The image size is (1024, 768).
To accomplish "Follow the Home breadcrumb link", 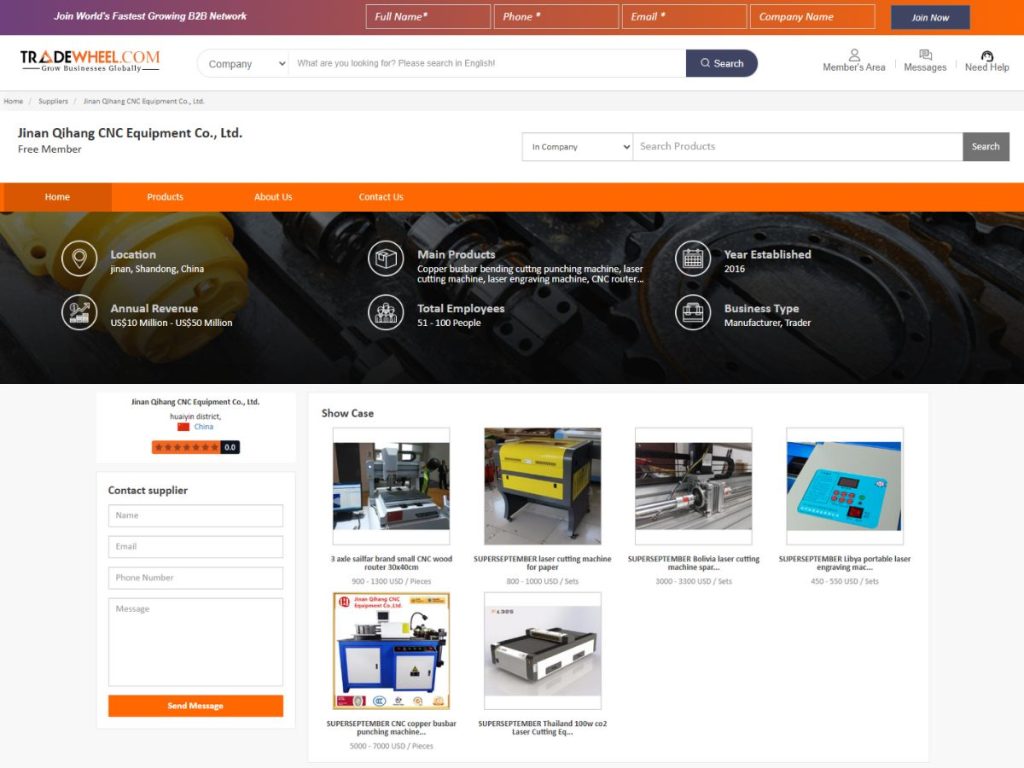I will [13, 101].
